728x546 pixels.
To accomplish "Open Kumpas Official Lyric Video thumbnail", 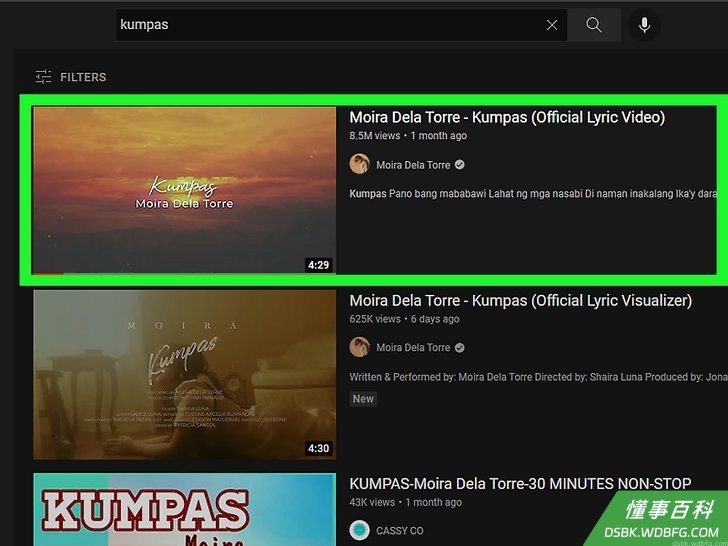I will (184, 190).
